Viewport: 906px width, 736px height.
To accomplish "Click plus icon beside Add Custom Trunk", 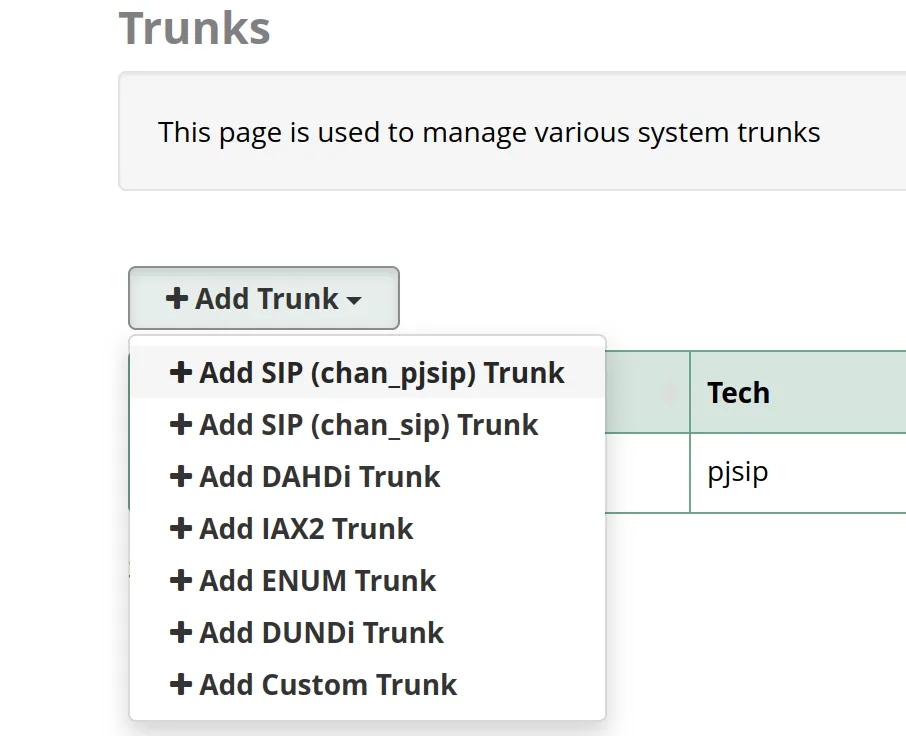I will click(180, 684).
